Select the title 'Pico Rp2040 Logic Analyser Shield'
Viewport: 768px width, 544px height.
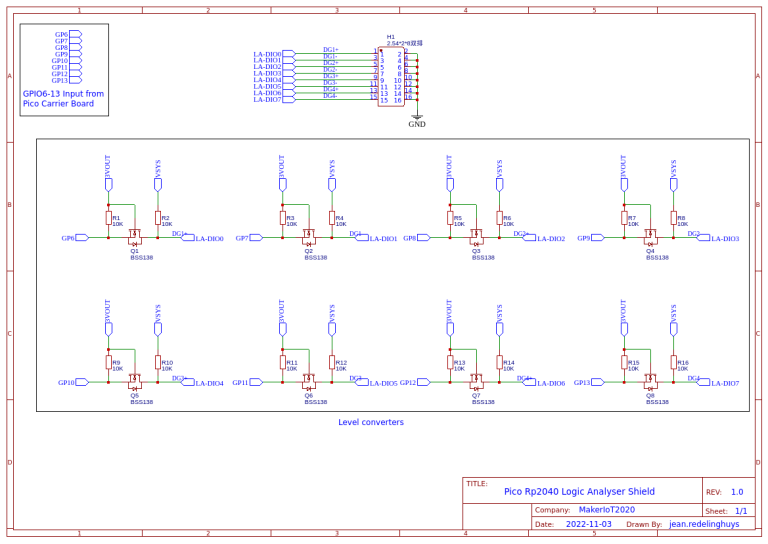click(579, 491)
